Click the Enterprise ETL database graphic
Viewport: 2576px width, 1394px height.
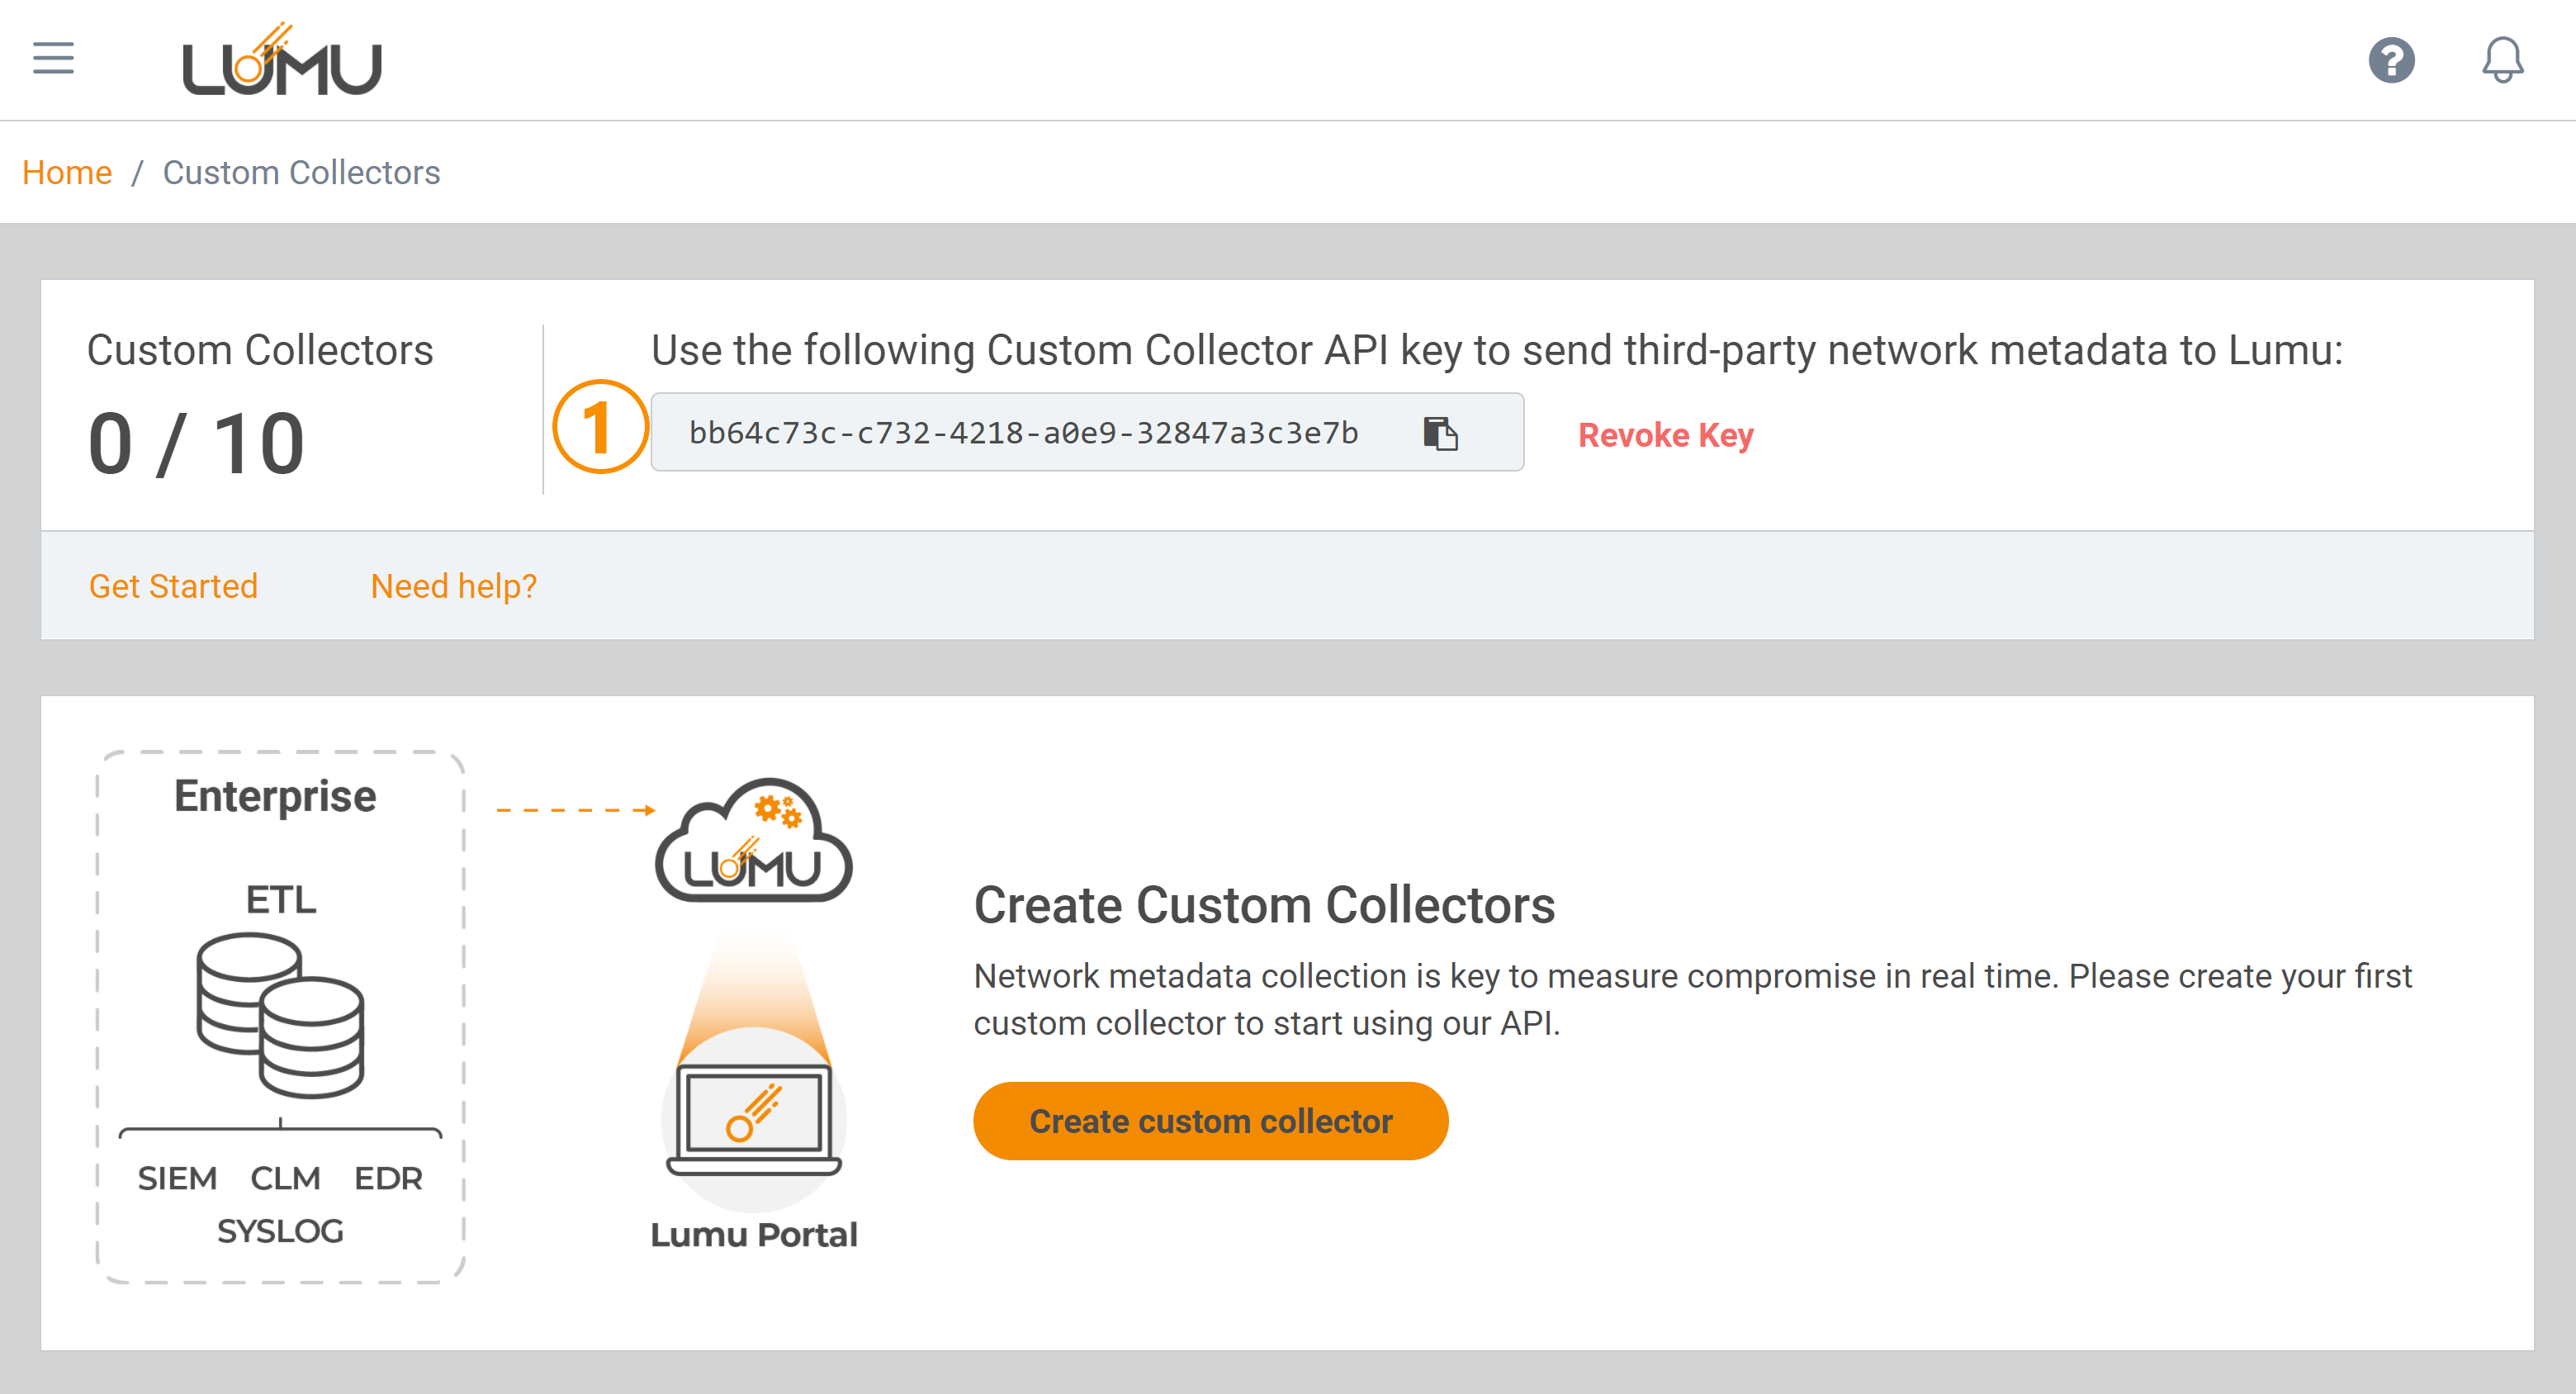pos(280,1015)
